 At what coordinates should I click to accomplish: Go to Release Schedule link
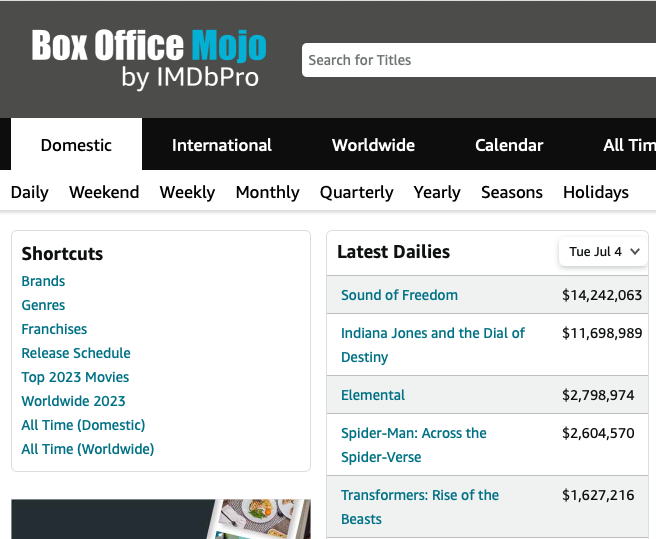coord(76,353)
